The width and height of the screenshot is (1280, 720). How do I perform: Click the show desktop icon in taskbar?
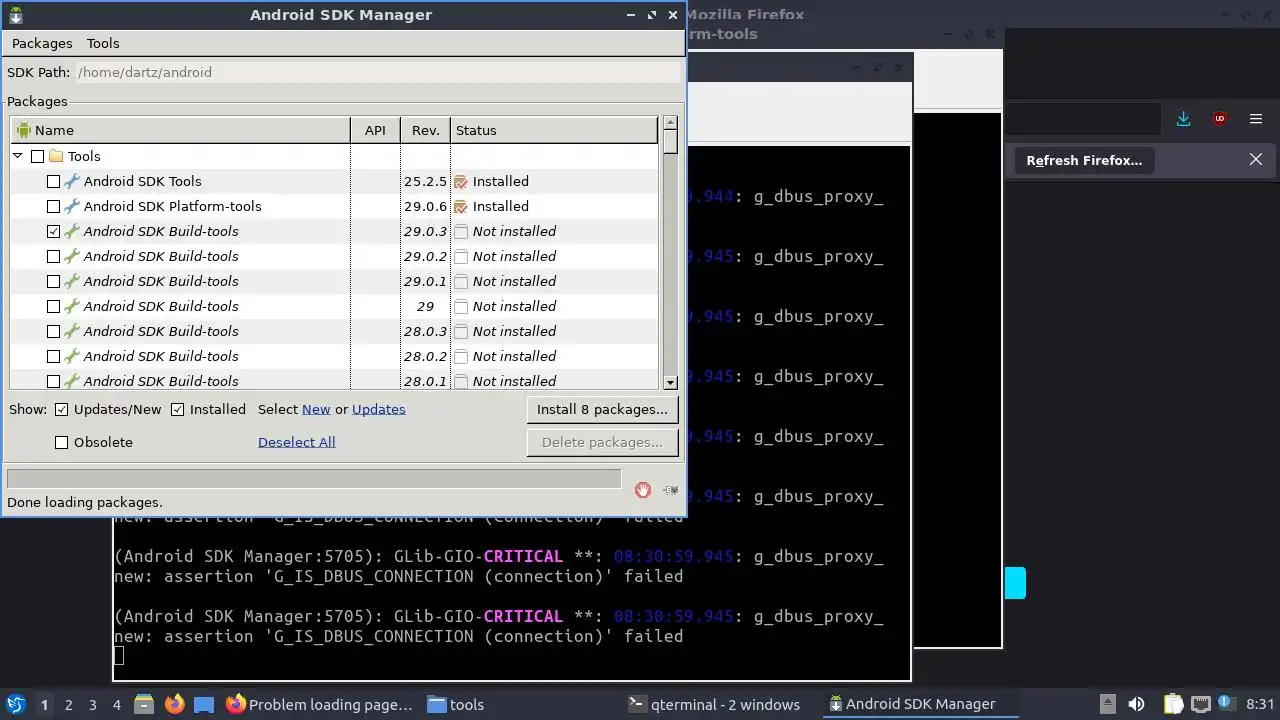tap(204, 704)
